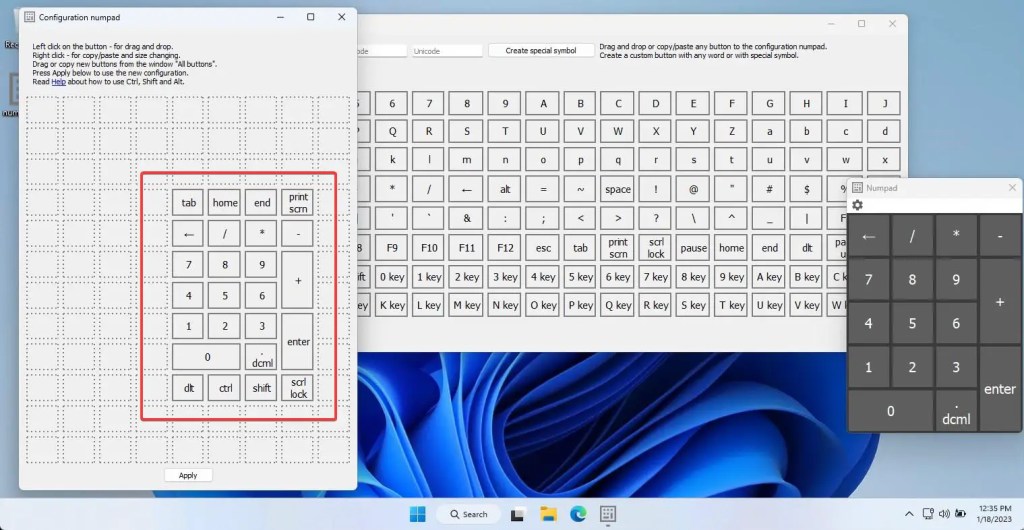Pick the 'K key' button in All buttons window
The width and height of the screenshot is (1024, 530).
click(x=392, y=305)
